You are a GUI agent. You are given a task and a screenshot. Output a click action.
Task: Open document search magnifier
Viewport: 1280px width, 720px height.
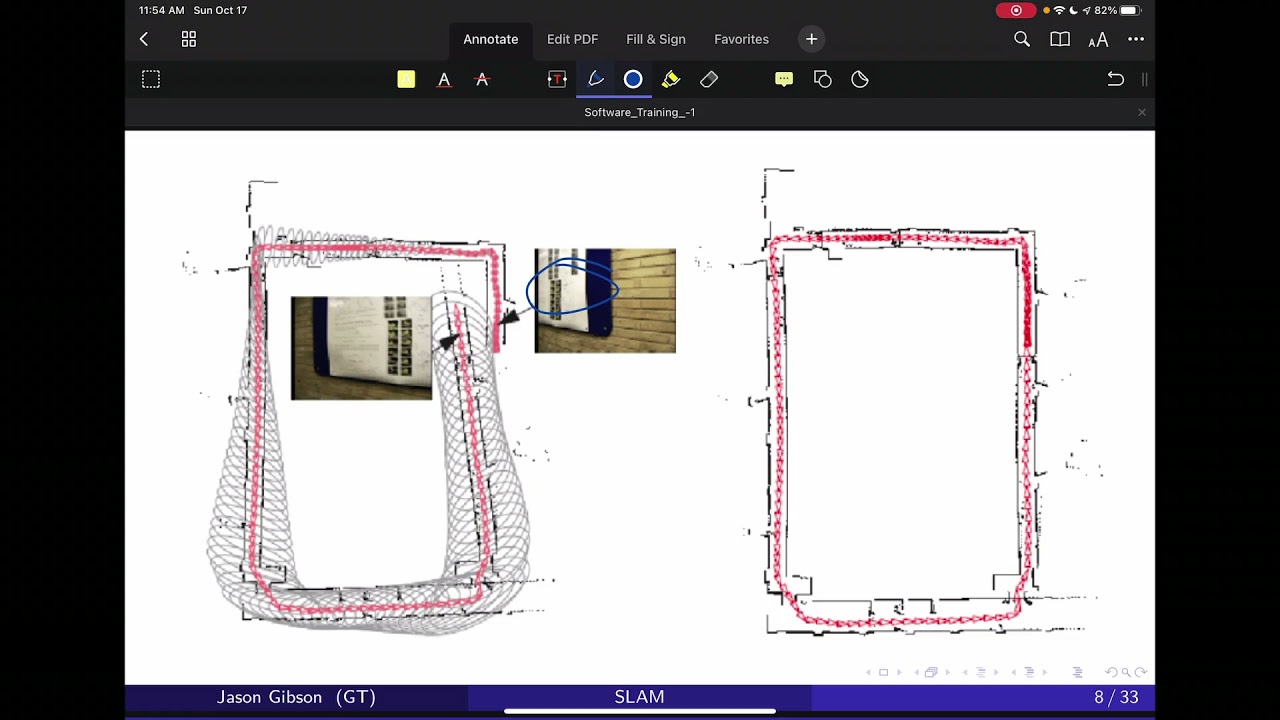(x=1022, y=39)
